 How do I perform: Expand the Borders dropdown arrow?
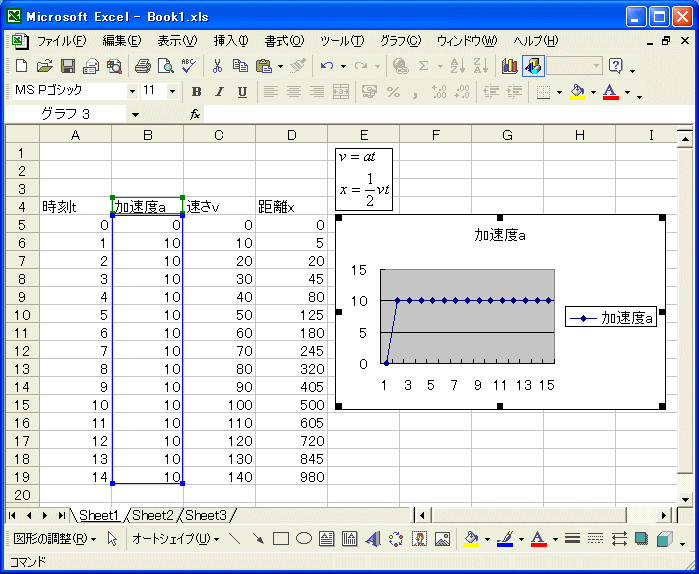(559, 92)
